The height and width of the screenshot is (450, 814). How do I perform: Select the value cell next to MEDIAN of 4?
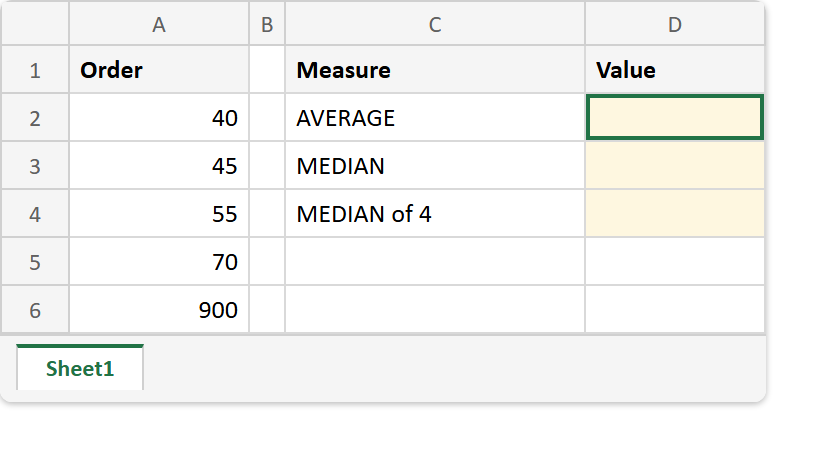point(674,214)
